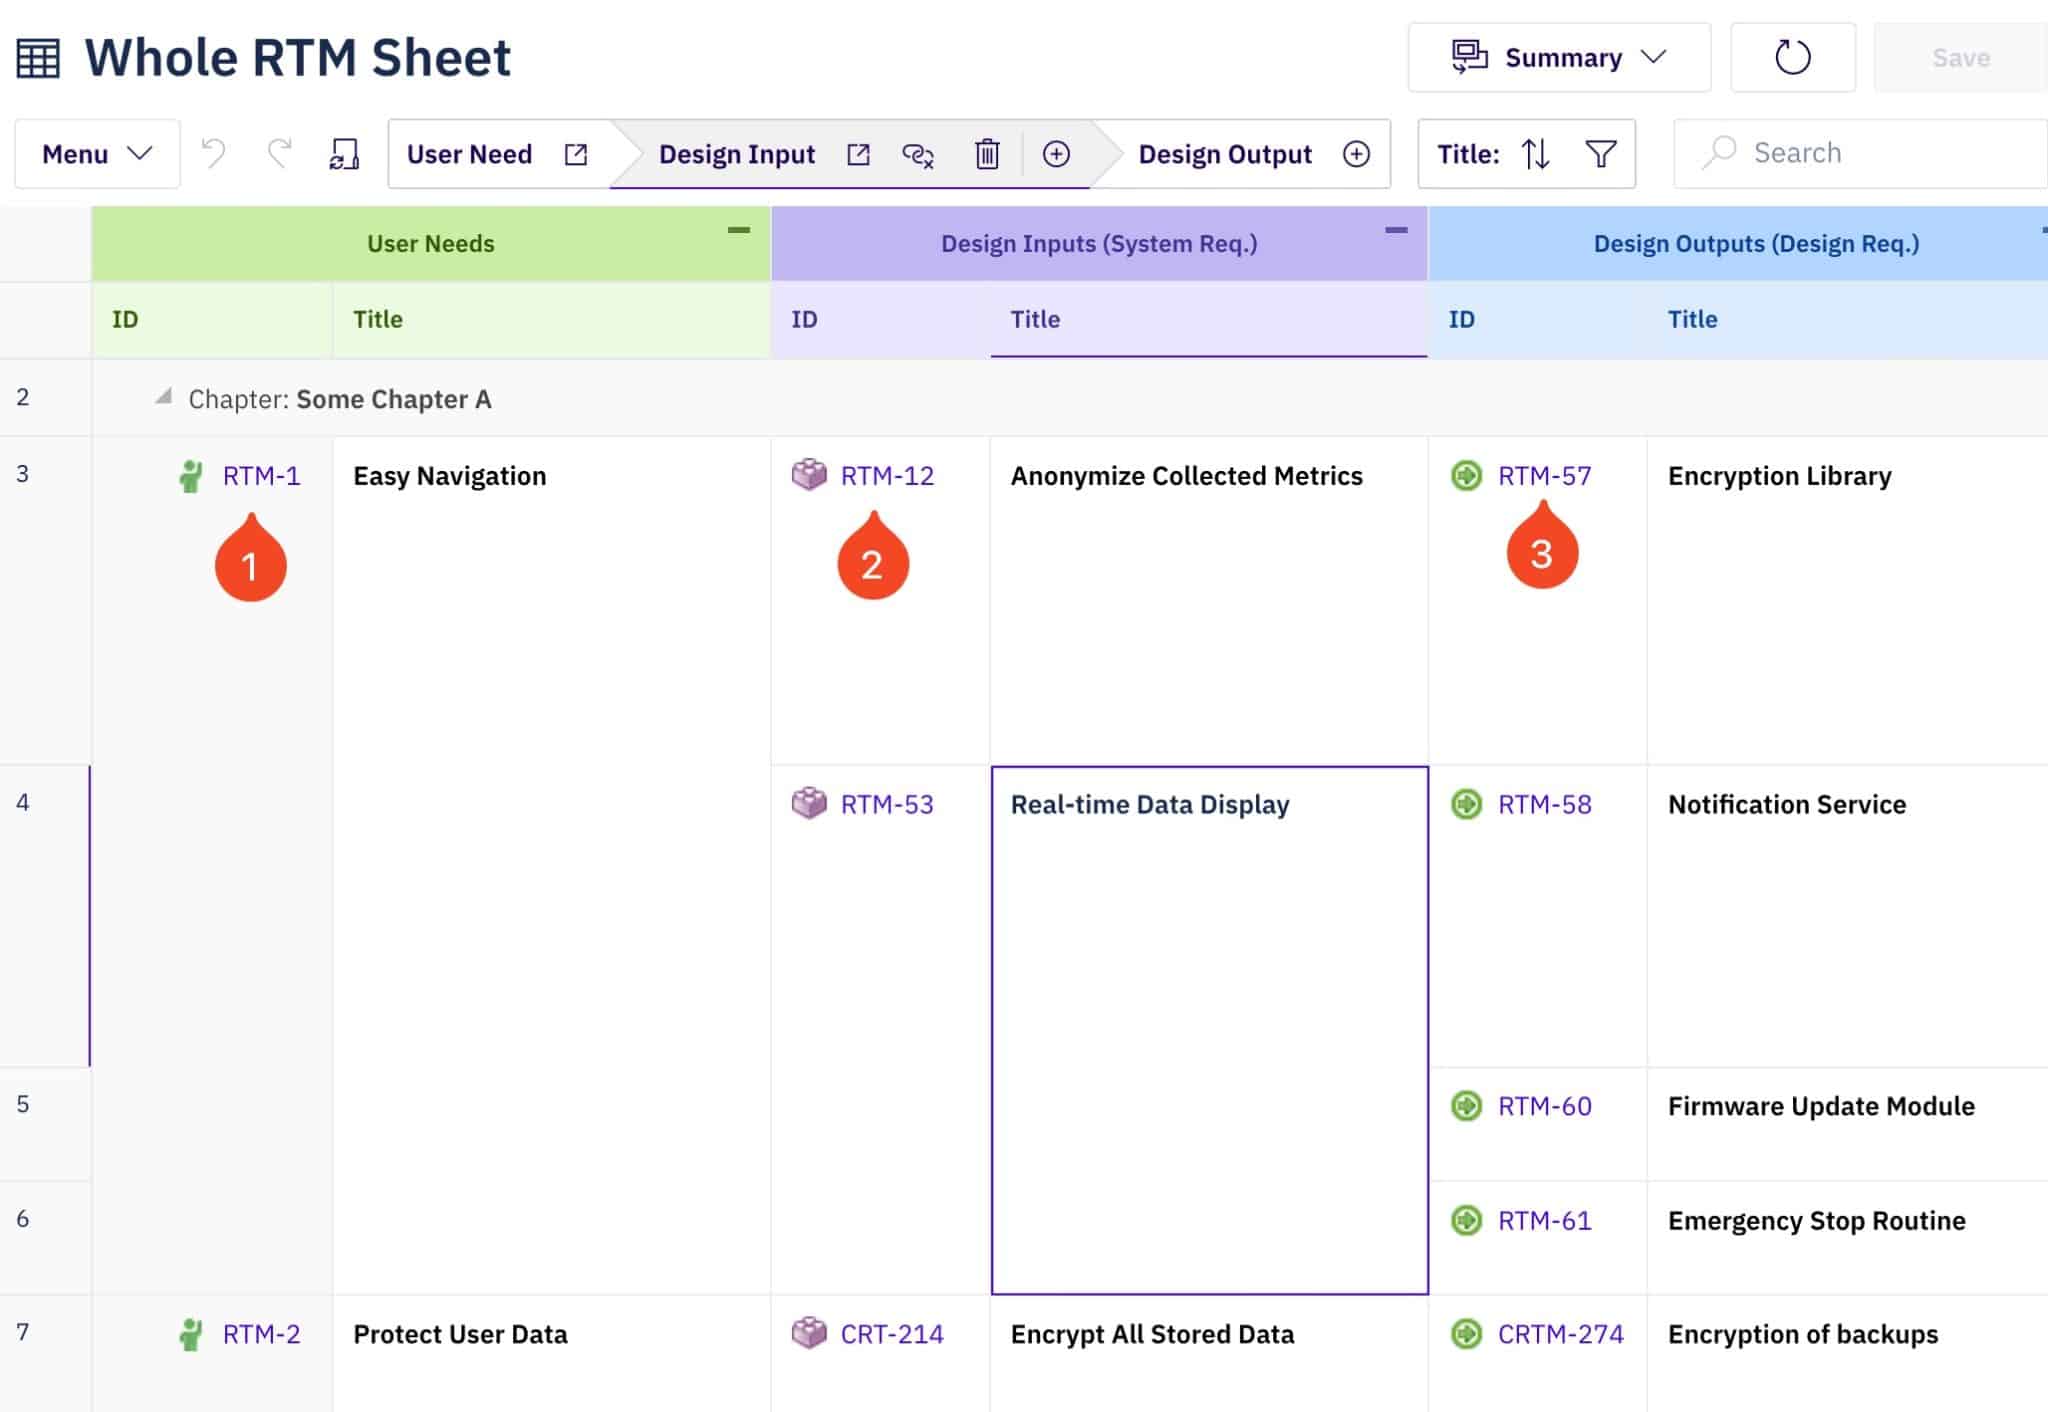This screenshot has height=1412, width=2048.
Task: Open the filter icon in the Title box
Action: click(1600, 153)
